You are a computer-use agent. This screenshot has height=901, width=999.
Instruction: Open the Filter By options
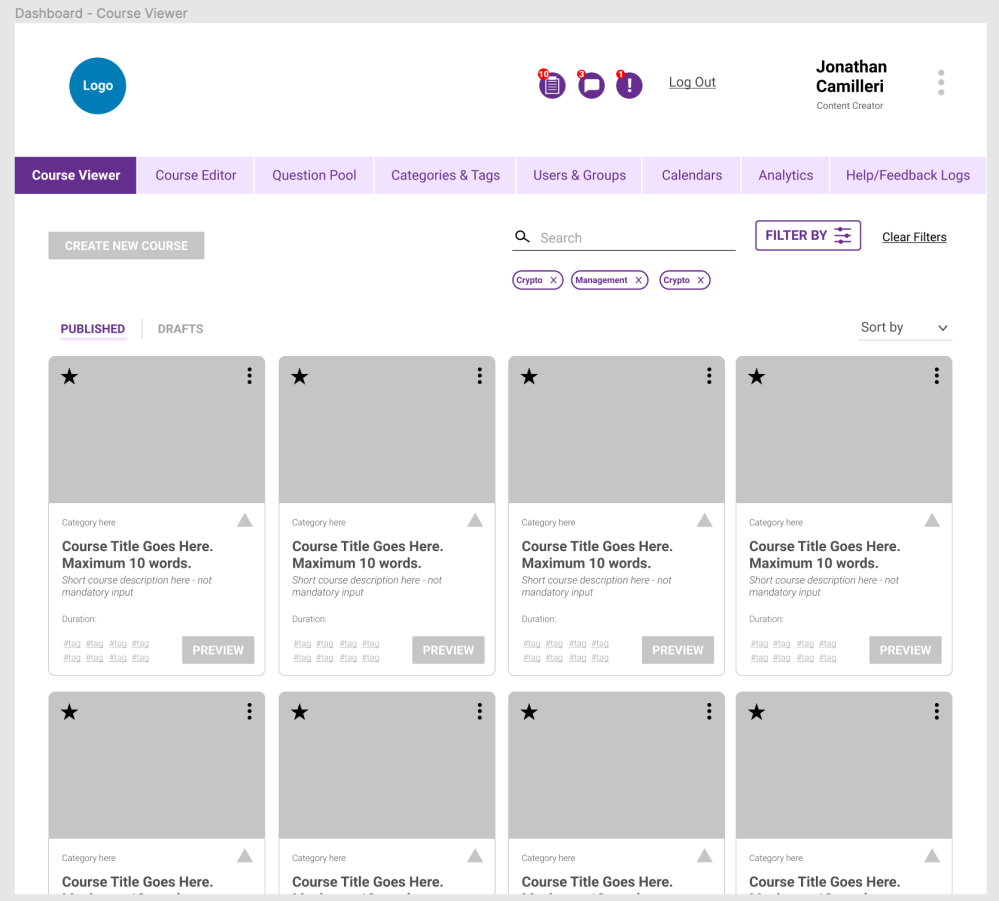pyautogui.click(x=808, y=236)
